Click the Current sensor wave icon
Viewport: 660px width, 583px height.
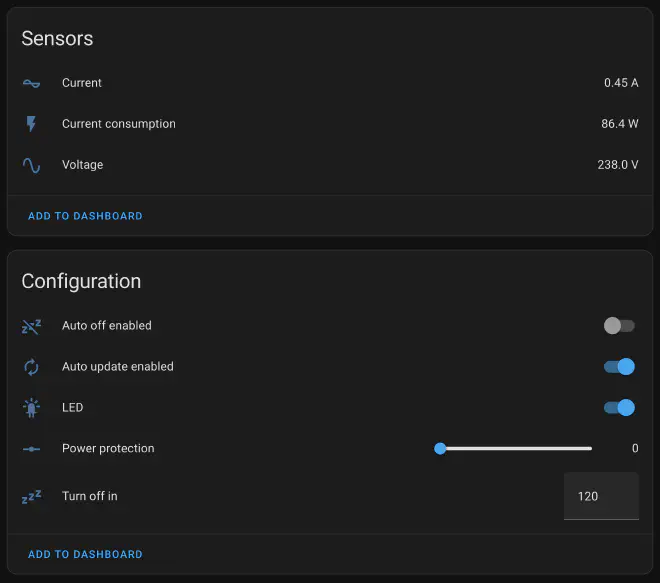31,83
